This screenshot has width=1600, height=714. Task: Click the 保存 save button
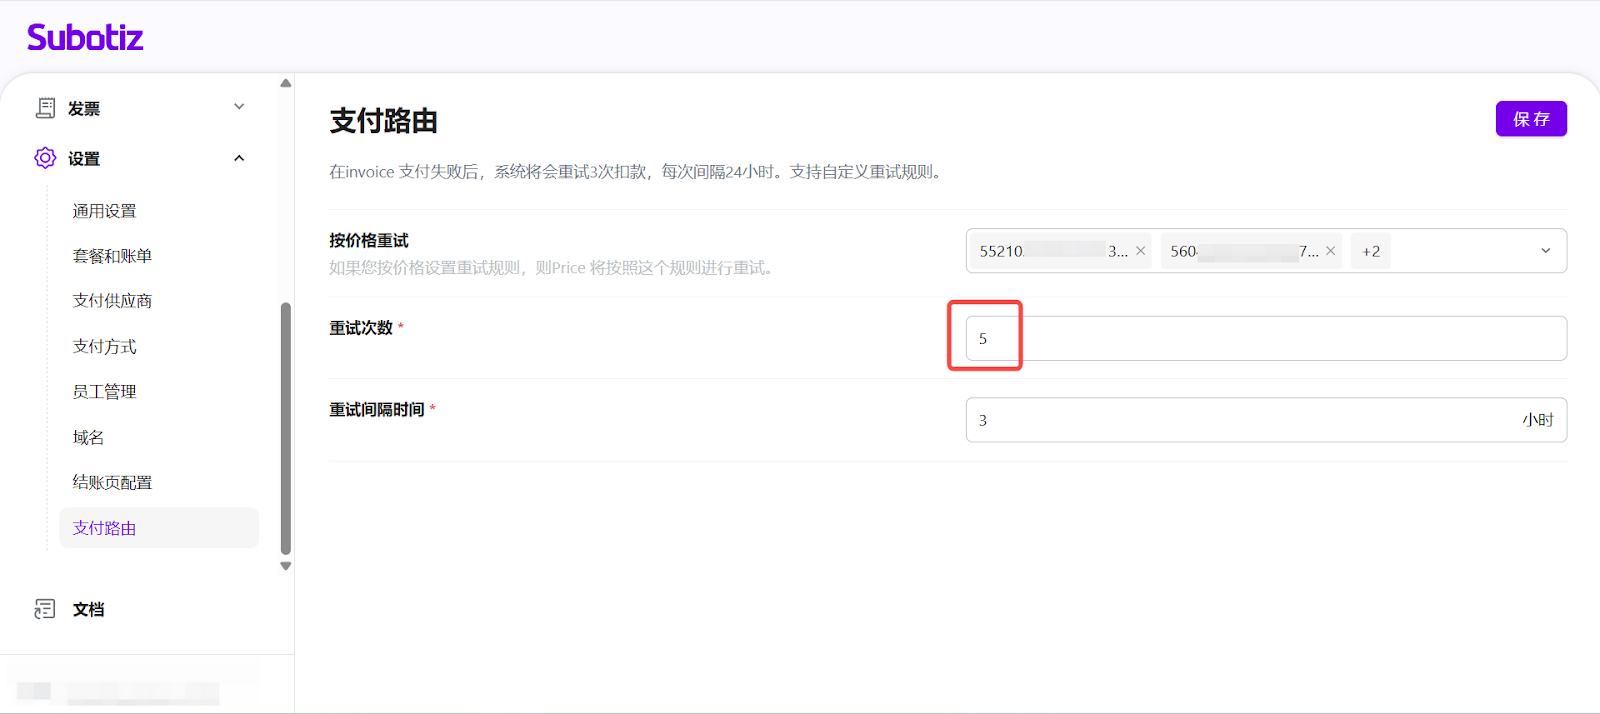[x=1530, y=119]
